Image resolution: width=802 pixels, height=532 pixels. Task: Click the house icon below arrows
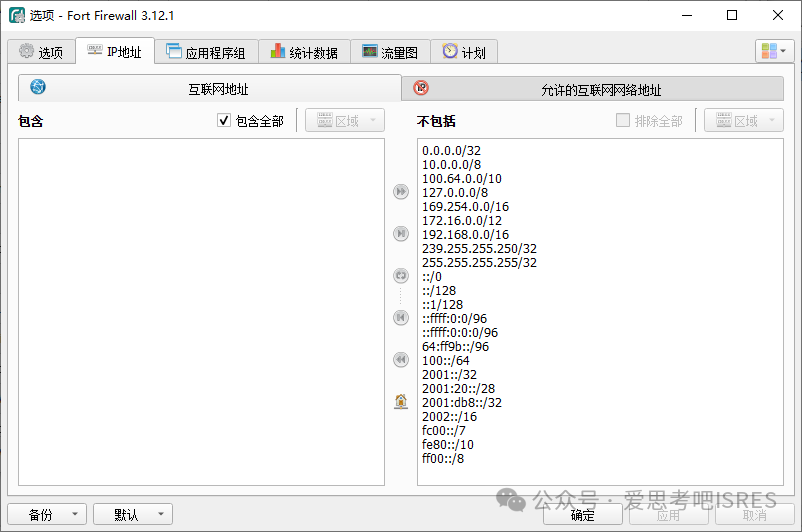tap(401, 401)
